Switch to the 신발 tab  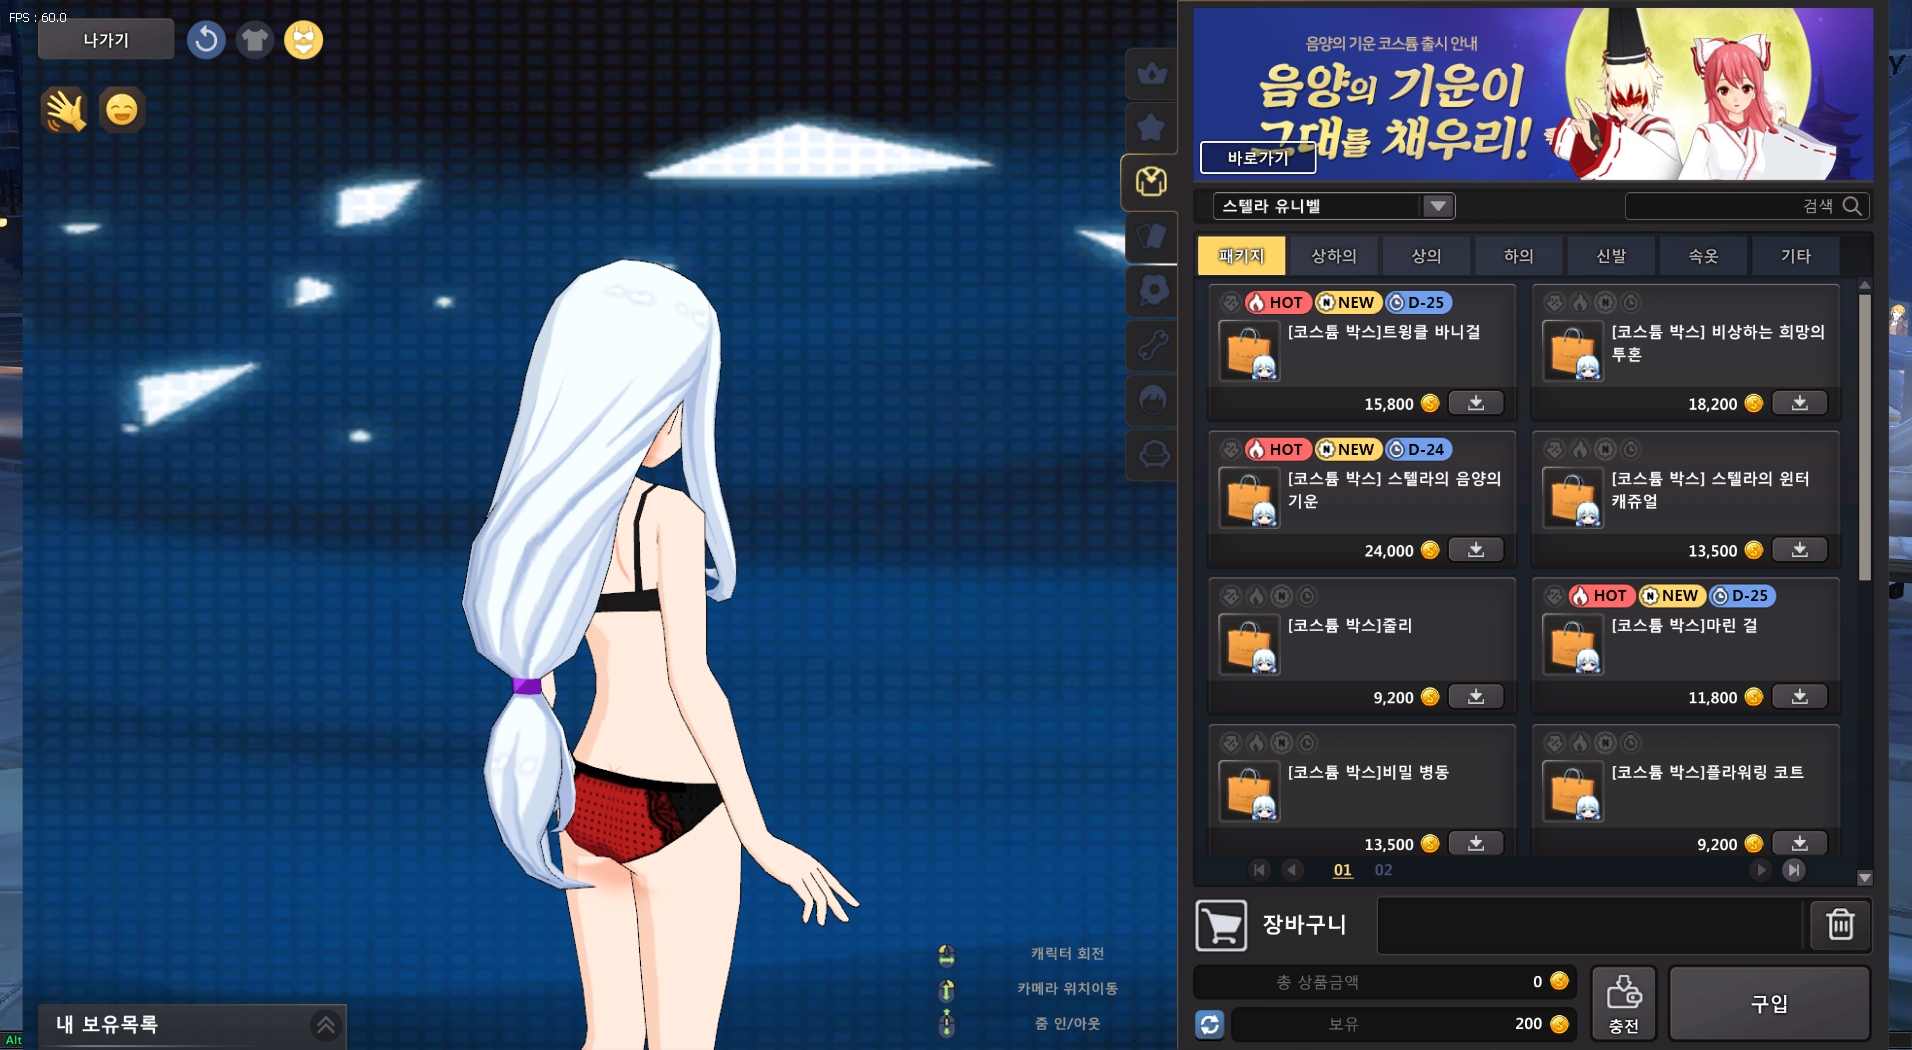(x=1610, y=256)
